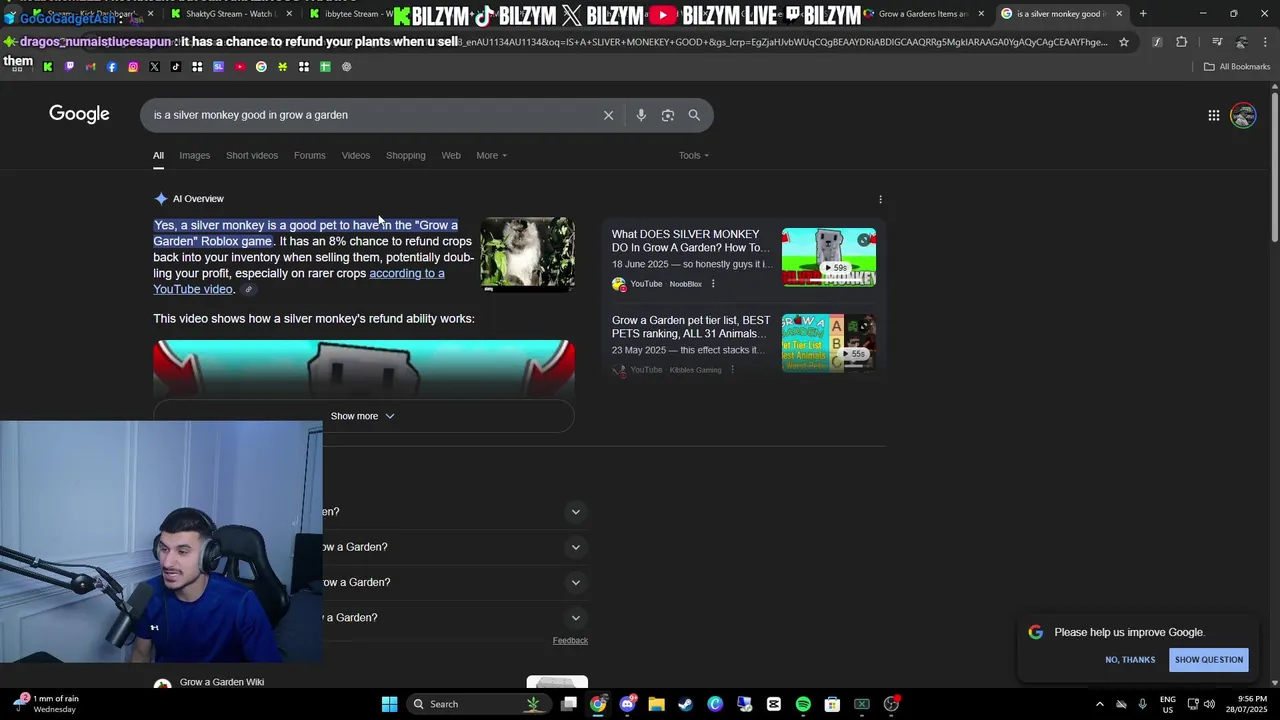The image size is (1280, 720).
Task: Open the X bookmark icon
Action: coord(154,67)
